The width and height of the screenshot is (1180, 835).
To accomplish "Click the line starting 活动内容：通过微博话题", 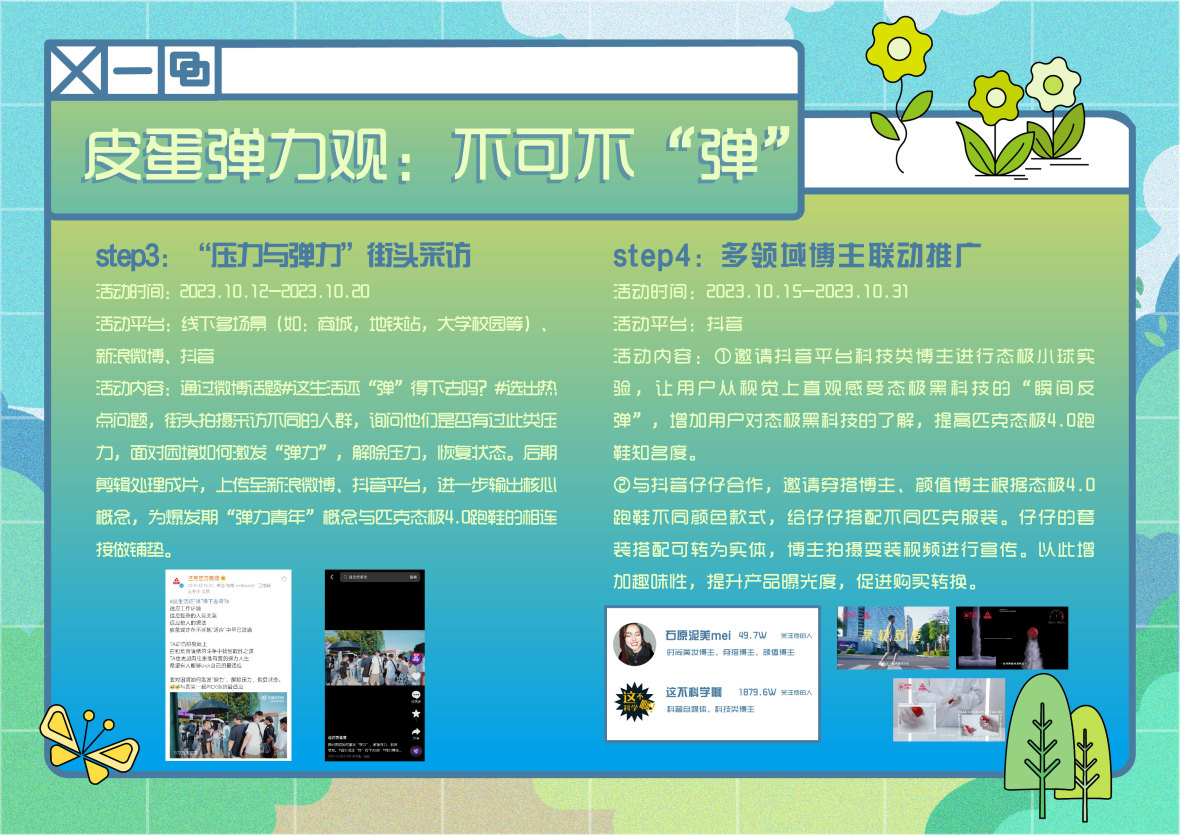I will [327, 388].
